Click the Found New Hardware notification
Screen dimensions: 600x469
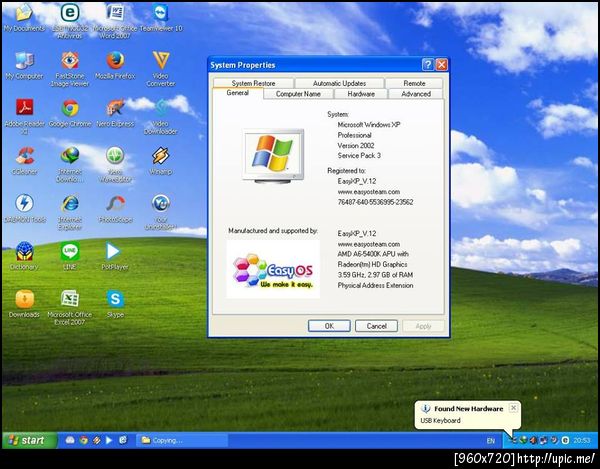point(468,415)
